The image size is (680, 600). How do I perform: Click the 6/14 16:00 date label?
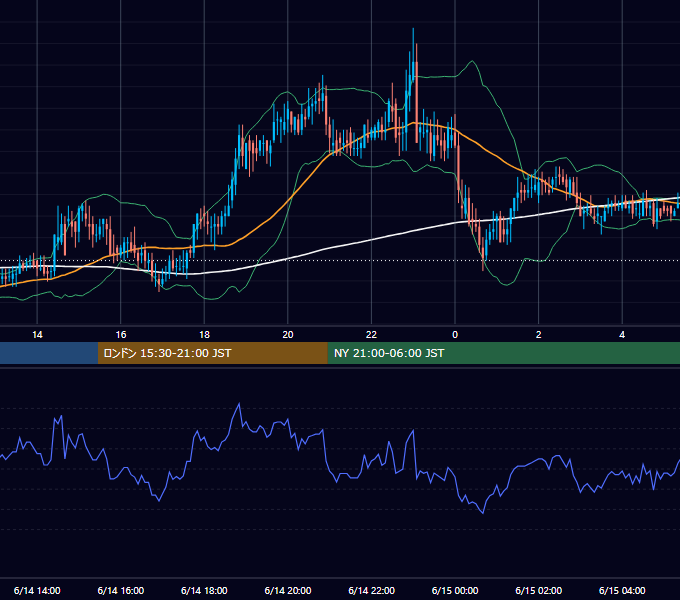[x=121, y=590]
